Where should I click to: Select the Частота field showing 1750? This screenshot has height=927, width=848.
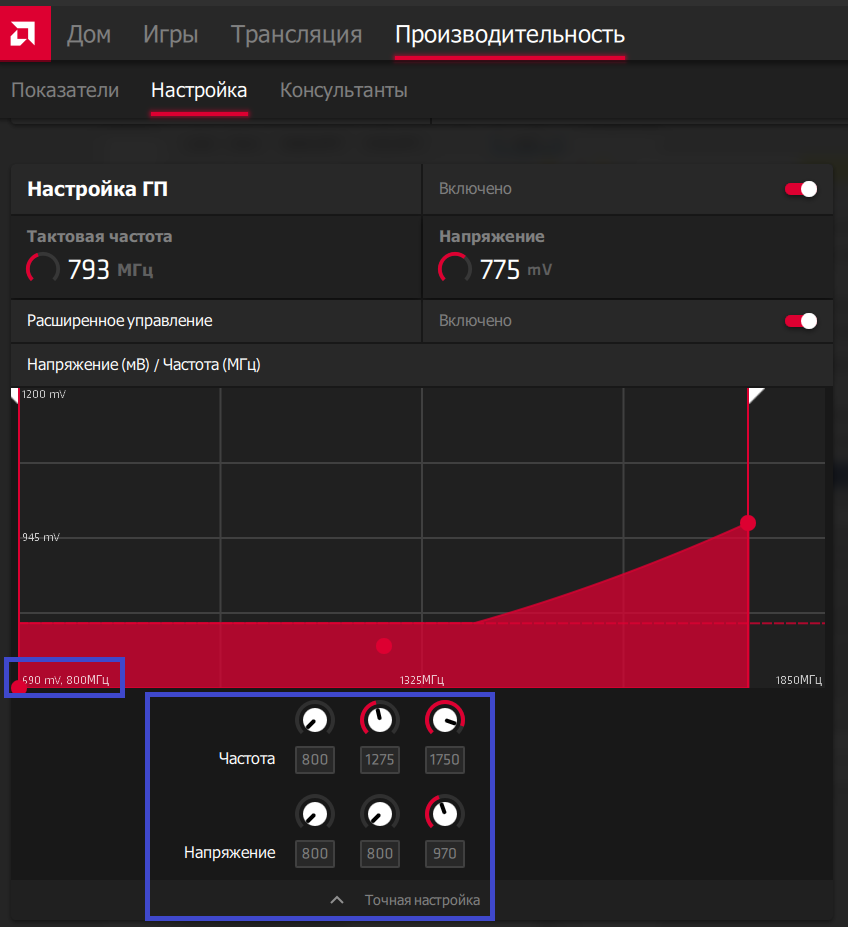445,760
